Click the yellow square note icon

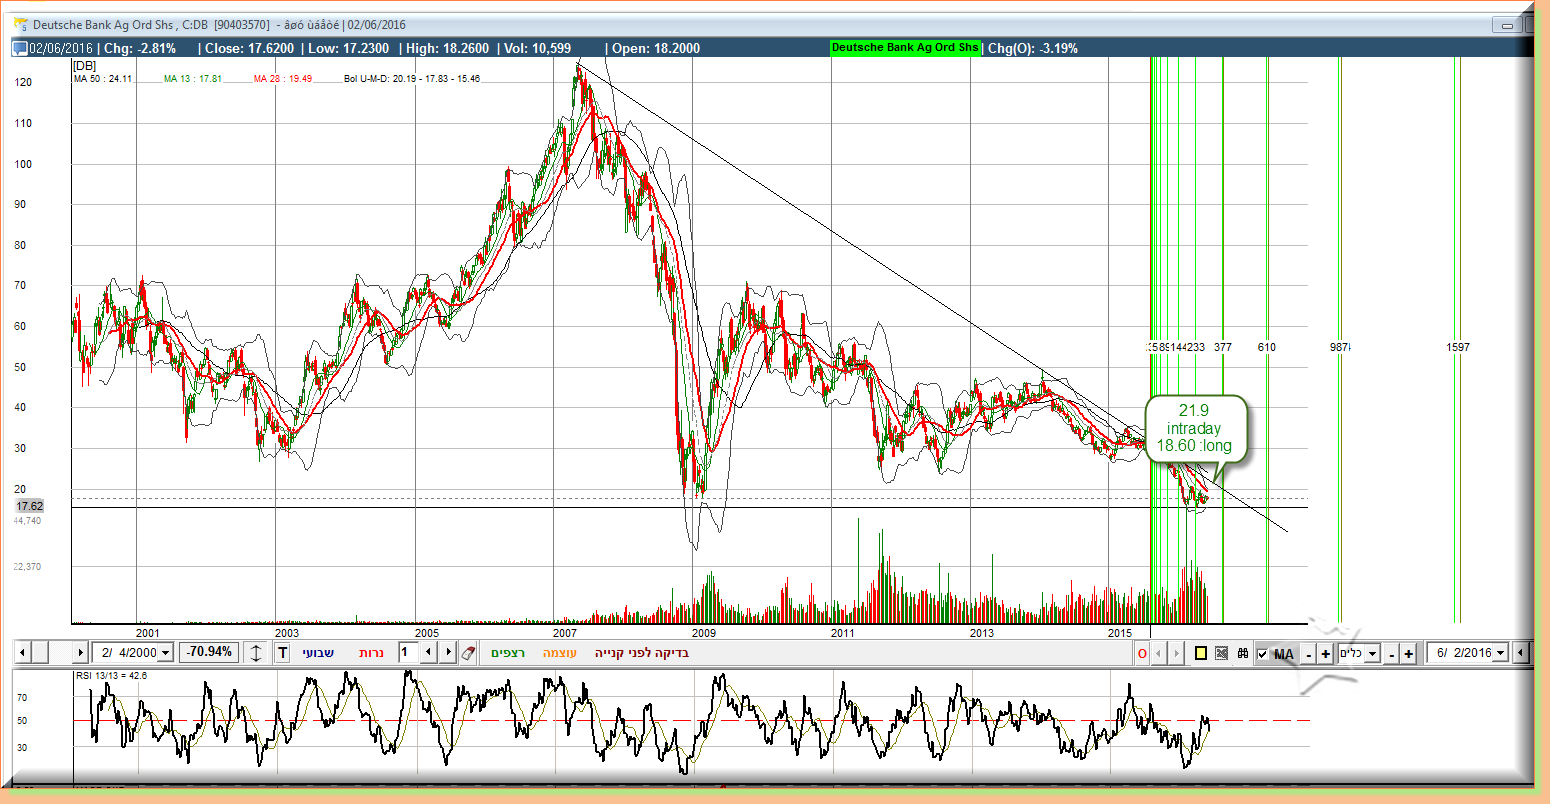tap(1200, 654)
